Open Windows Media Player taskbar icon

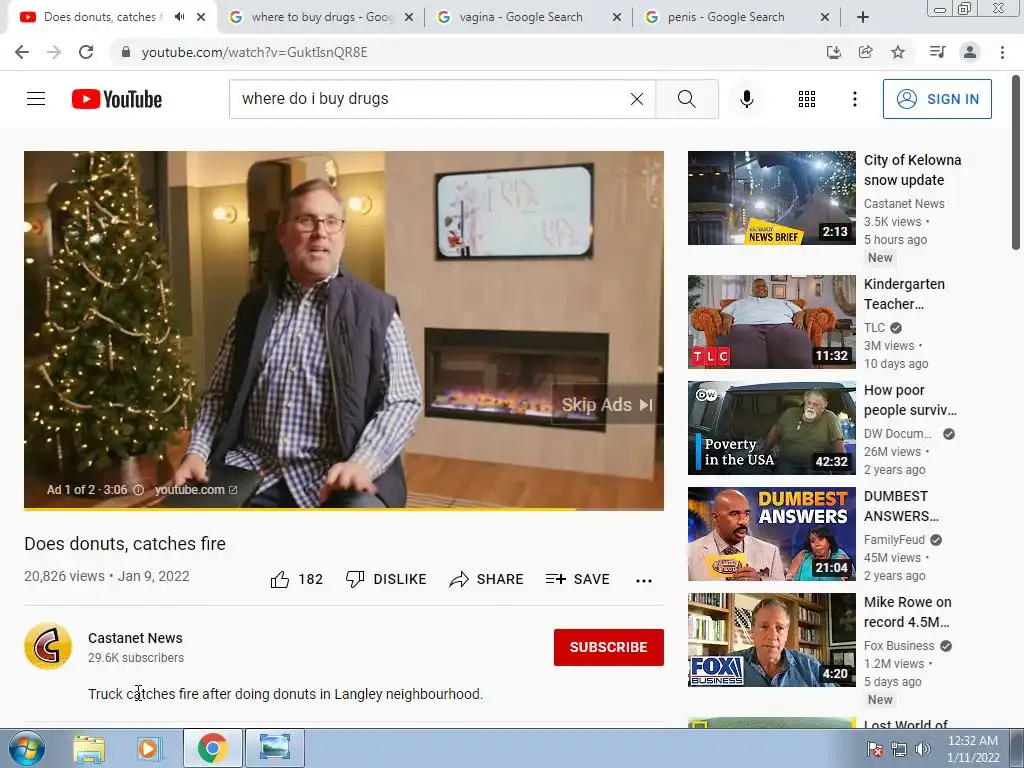pos(148,748)
